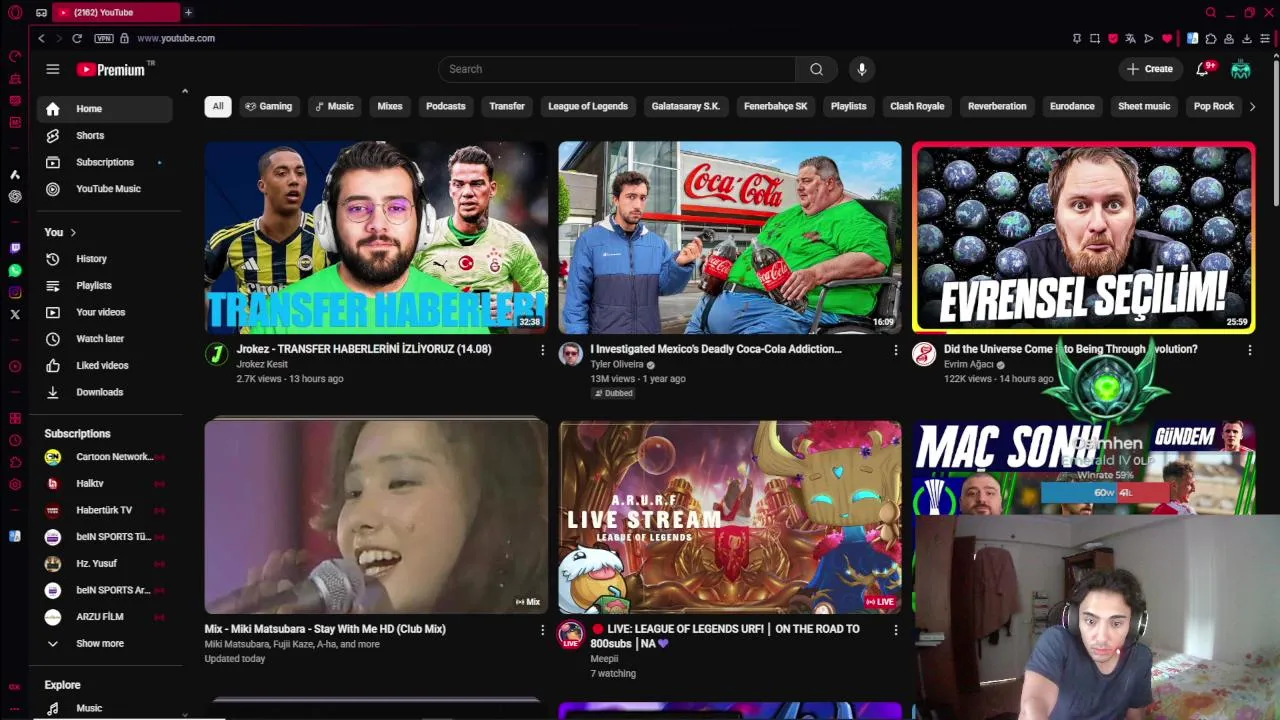Click the YouTube search input field
1280x720 pixels.
click(617, 69)
